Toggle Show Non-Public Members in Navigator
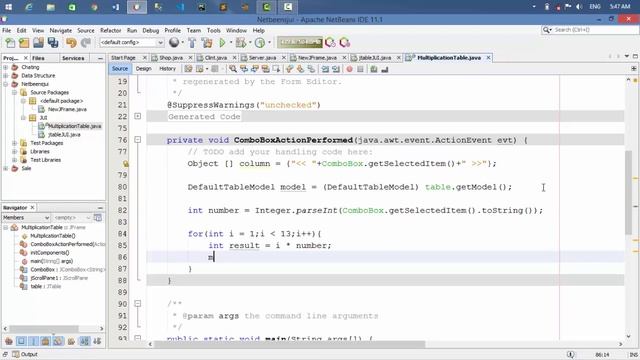This screenshot has height=360, width=640. tap(46, 341)
